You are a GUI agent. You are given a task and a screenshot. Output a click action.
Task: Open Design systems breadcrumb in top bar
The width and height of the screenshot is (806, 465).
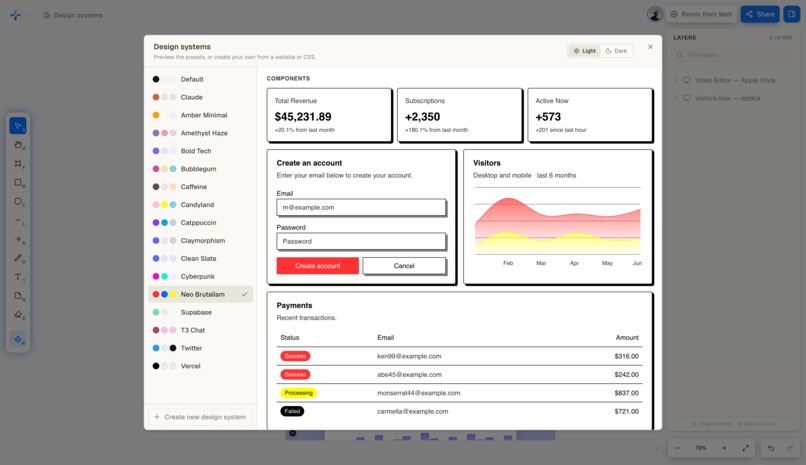pyautogui.click(x=73, y=15)
